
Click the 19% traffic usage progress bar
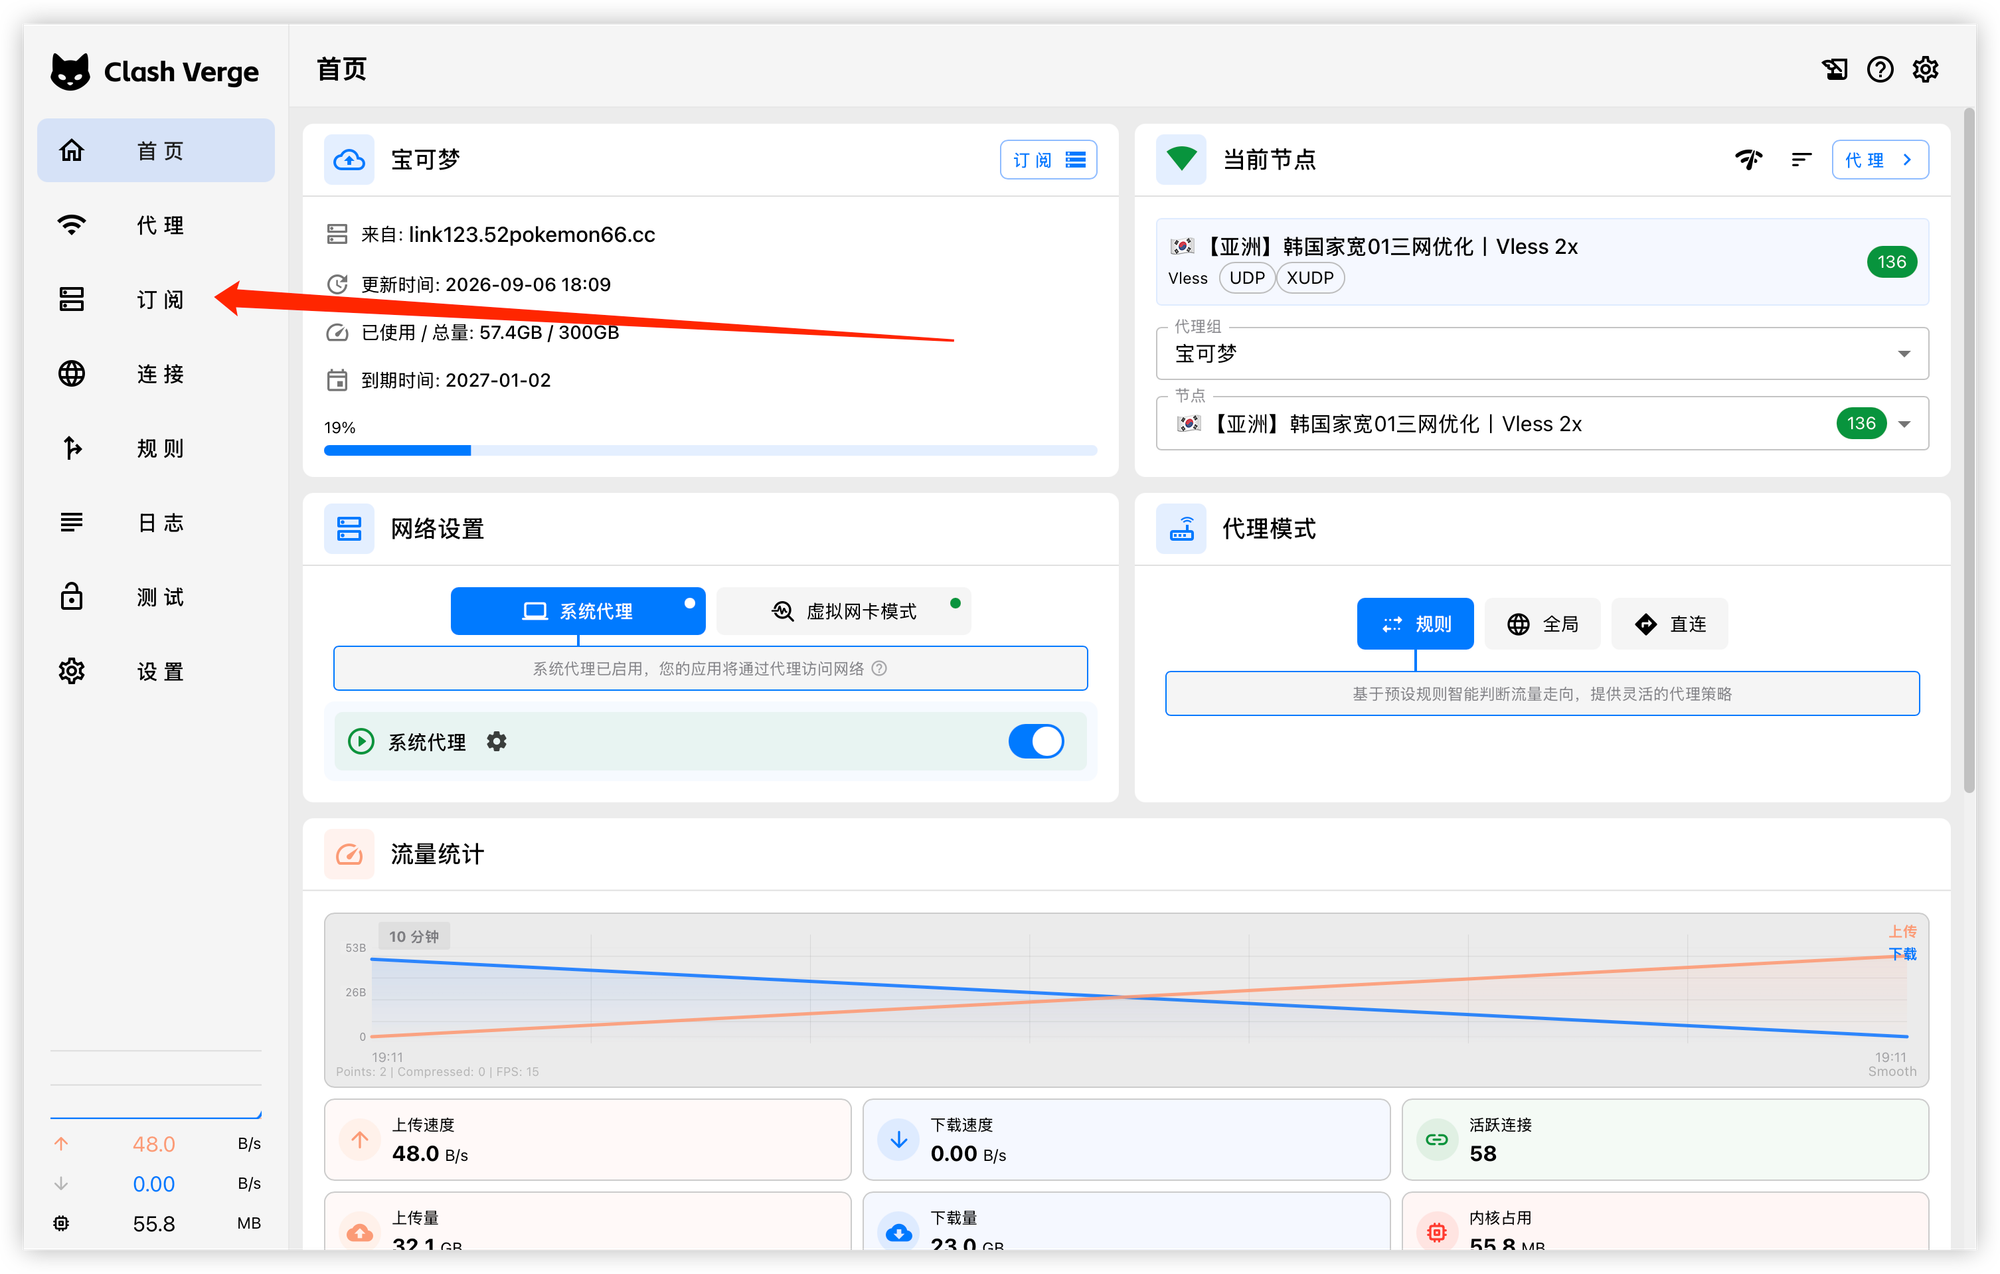tap(710, 451)
